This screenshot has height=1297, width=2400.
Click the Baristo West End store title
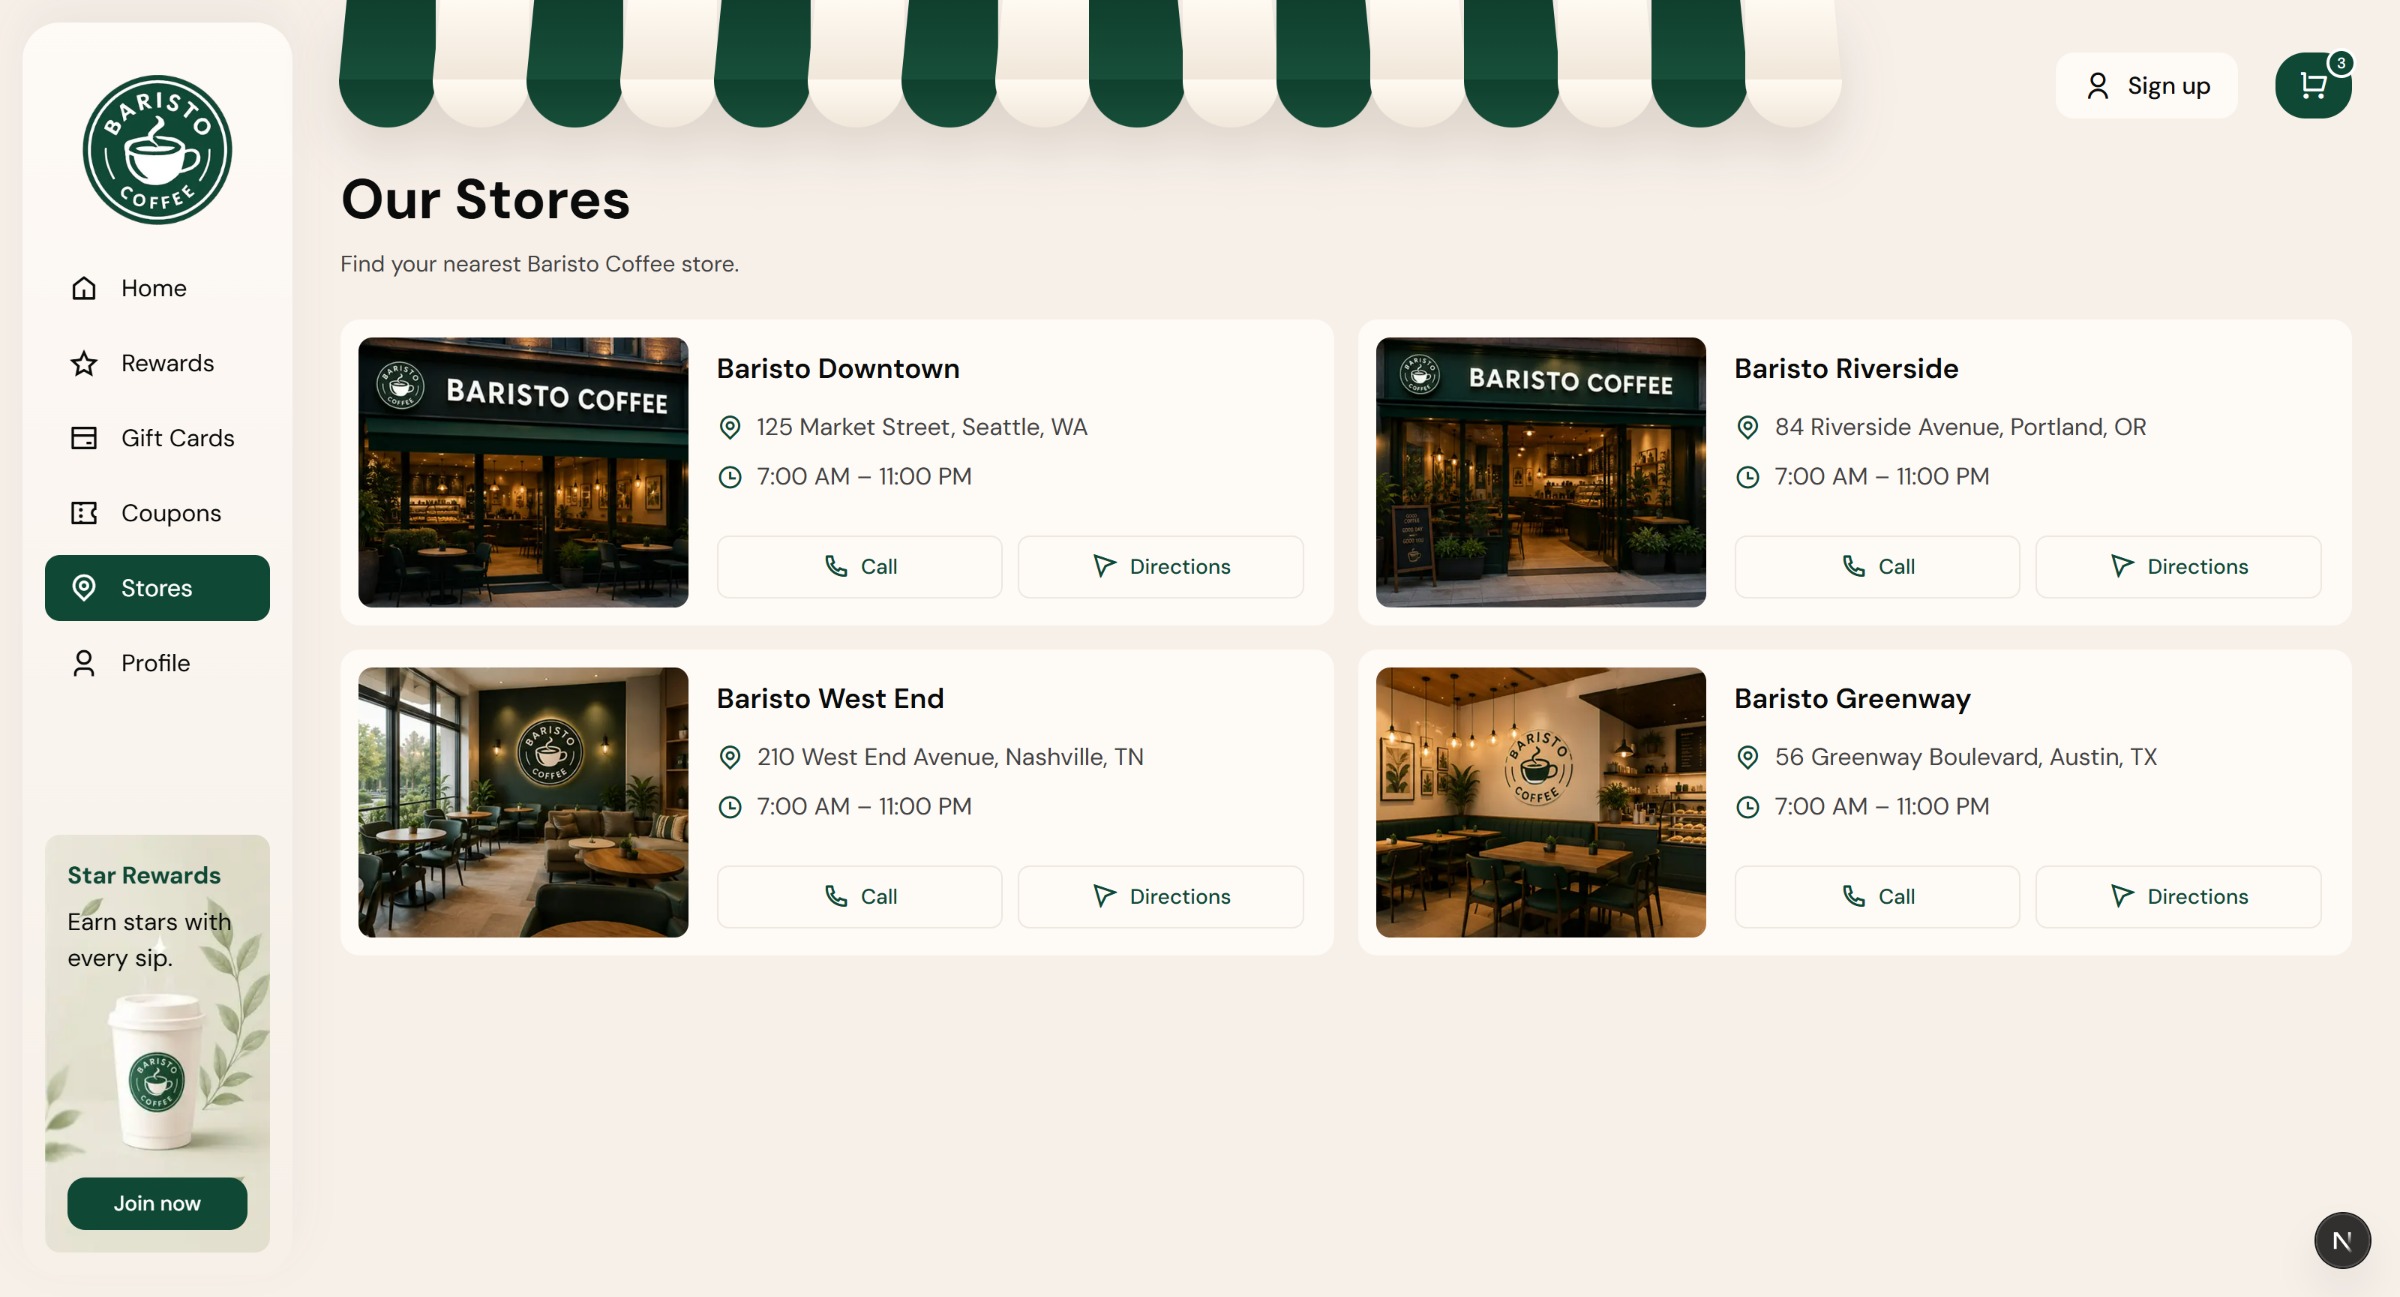(x=830, y=699)
